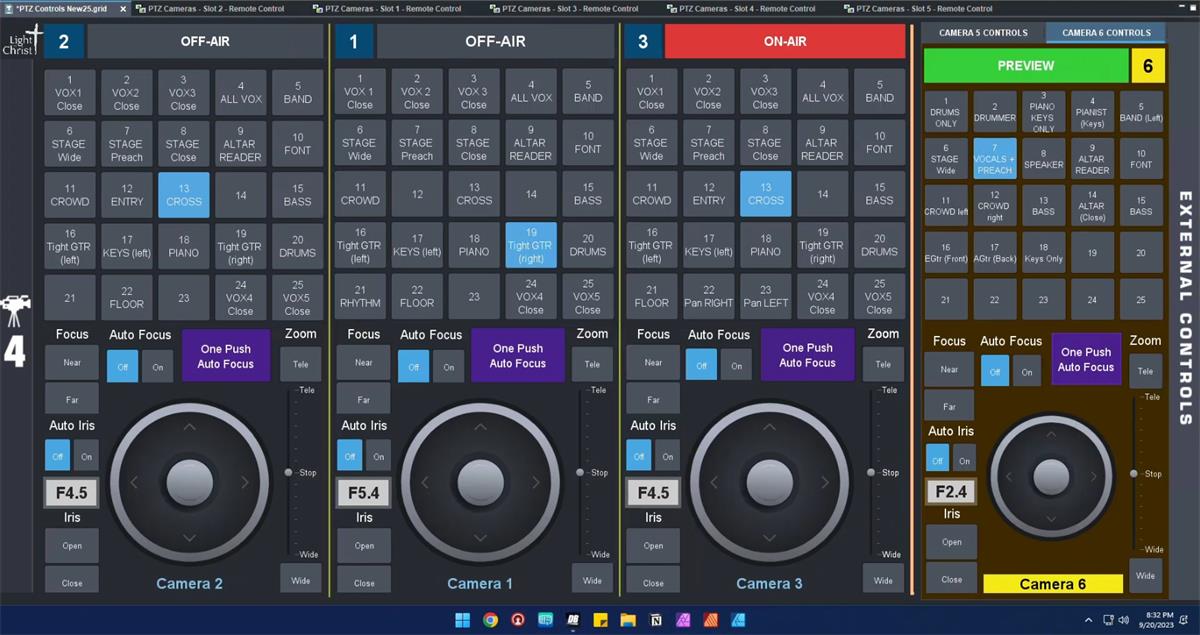Click Camera 6 Zoom Wide button
Screen dimensions: 1200x635
click(x=1145, y=575)
